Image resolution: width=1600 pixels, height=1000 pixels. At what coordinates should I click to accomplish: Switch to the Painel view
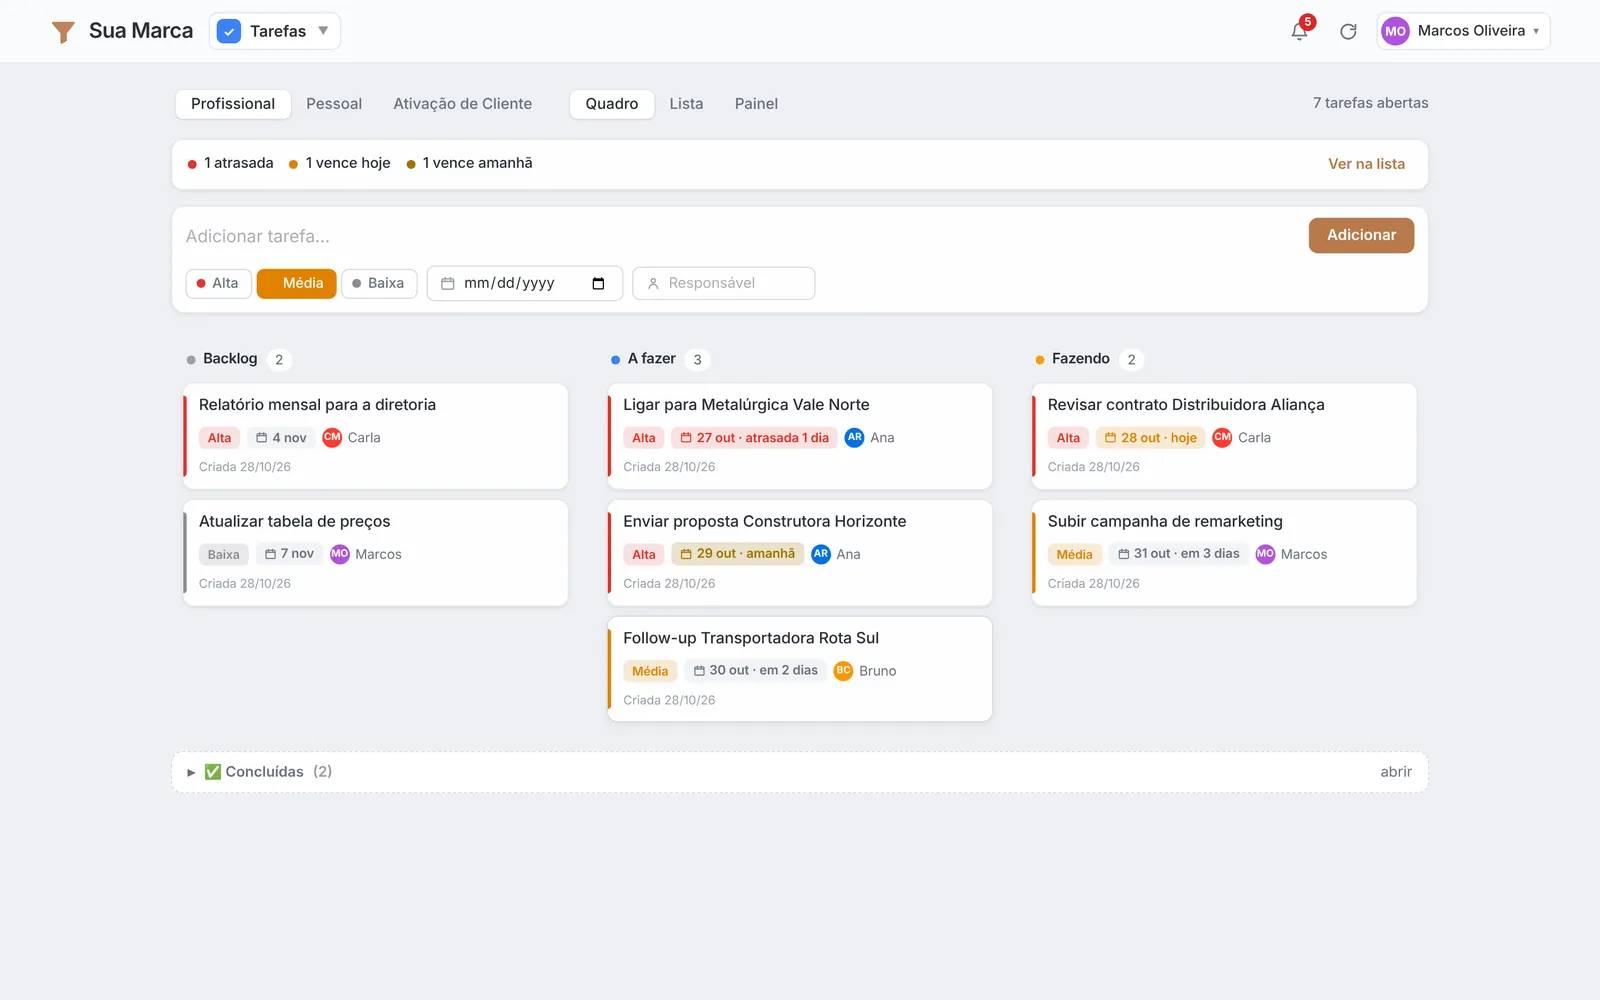pyautogui.click(x=756, y=104)
